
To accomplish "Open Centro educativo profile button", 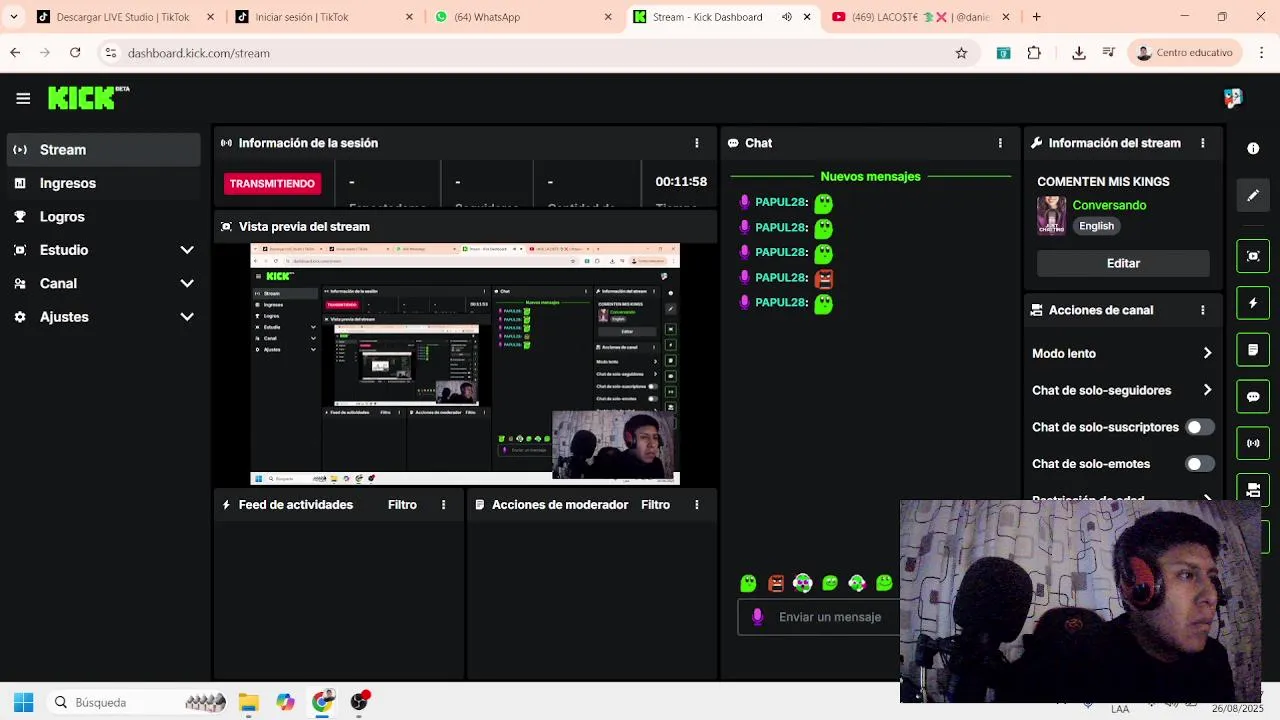I will click(1186, 53).
